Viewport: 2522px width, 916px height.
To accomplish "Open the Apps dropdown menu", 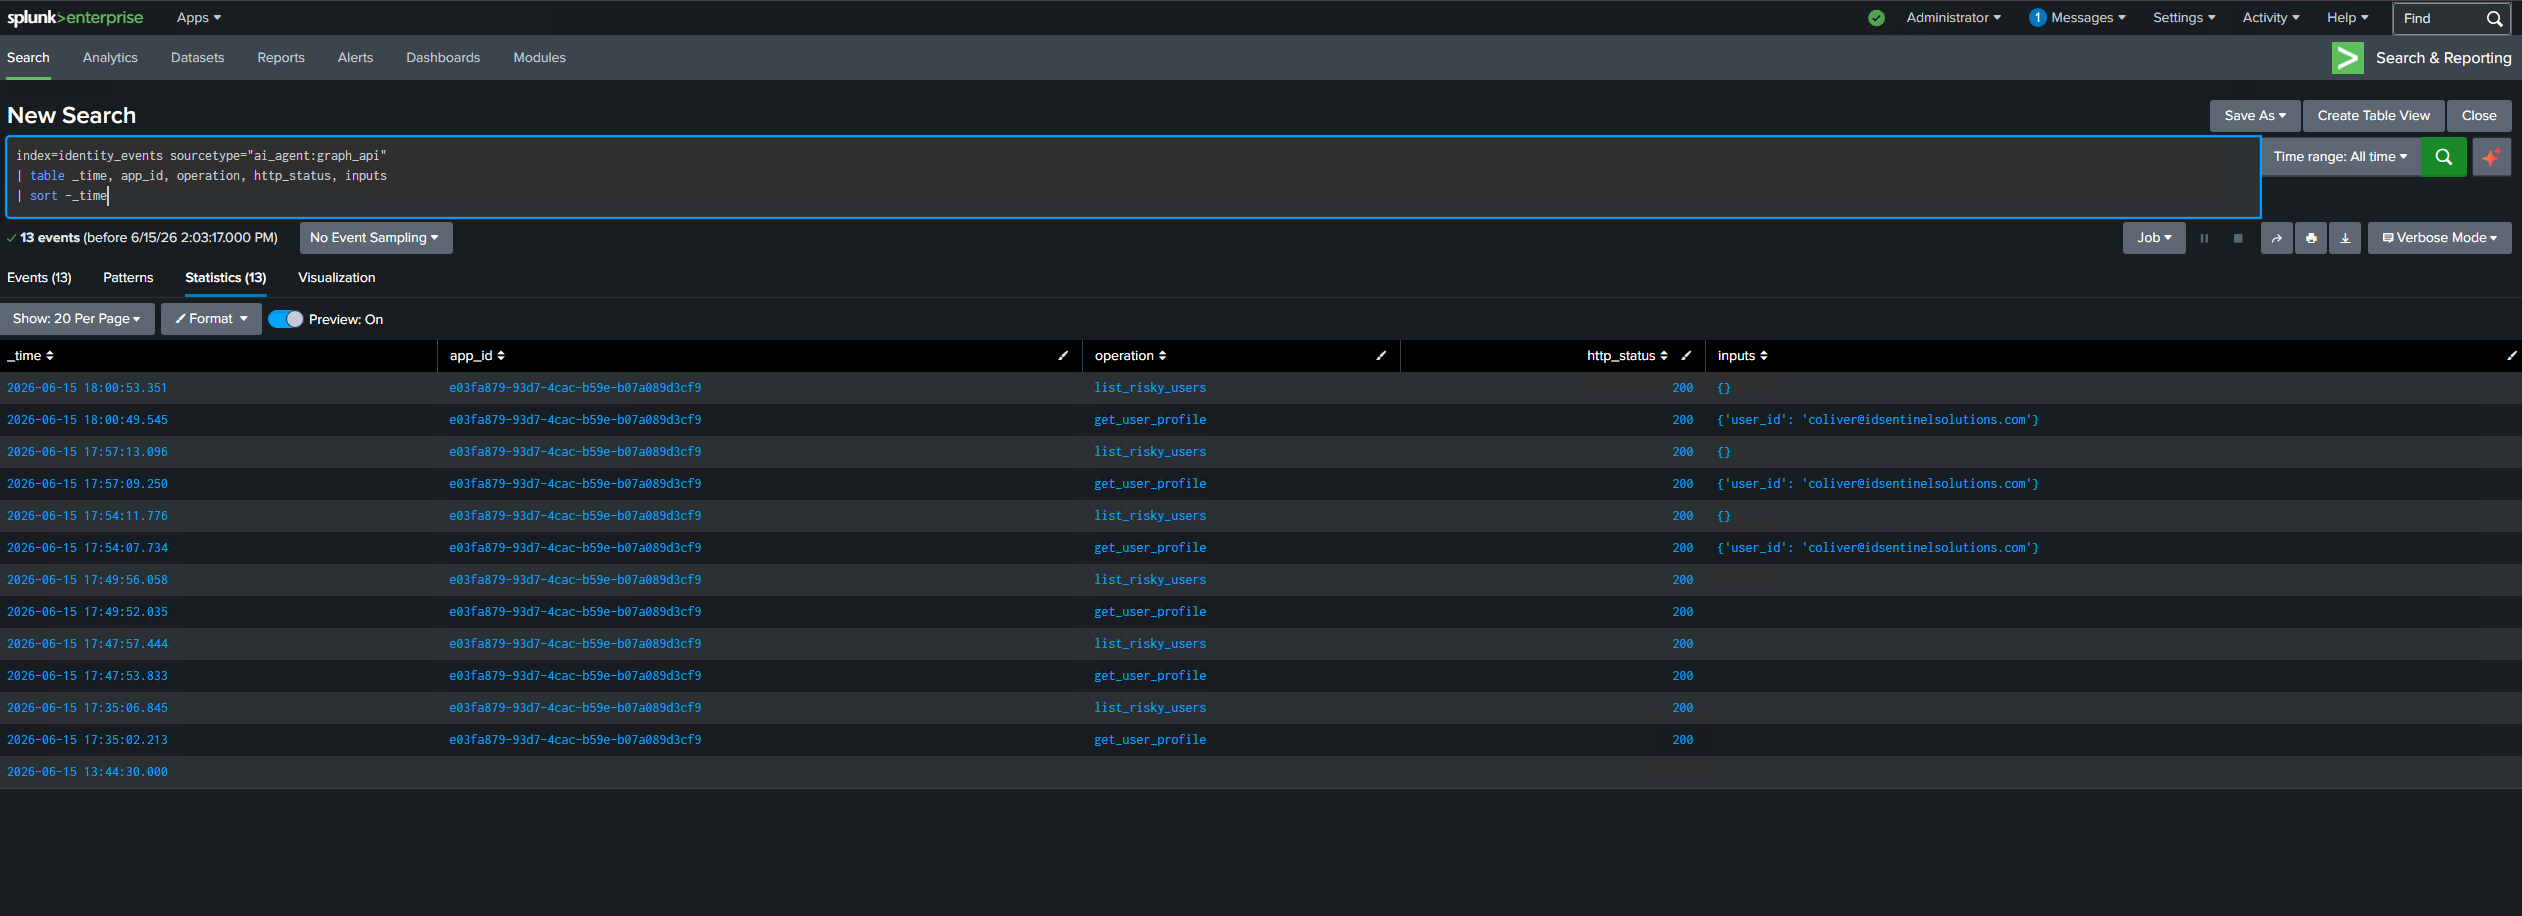I will pos(199,18).
